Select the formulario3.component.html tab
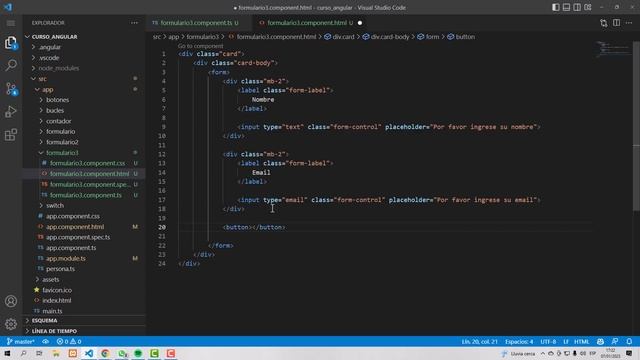Viewport: 640px width, 360px height. [x=306, y=23]
